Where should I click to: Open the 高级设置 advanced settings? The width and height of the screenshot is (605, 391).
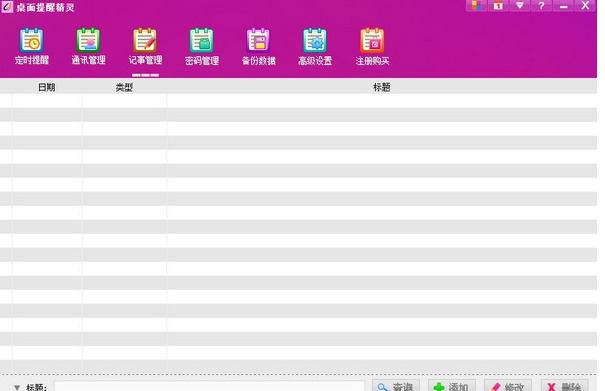[x=315, y=47]
